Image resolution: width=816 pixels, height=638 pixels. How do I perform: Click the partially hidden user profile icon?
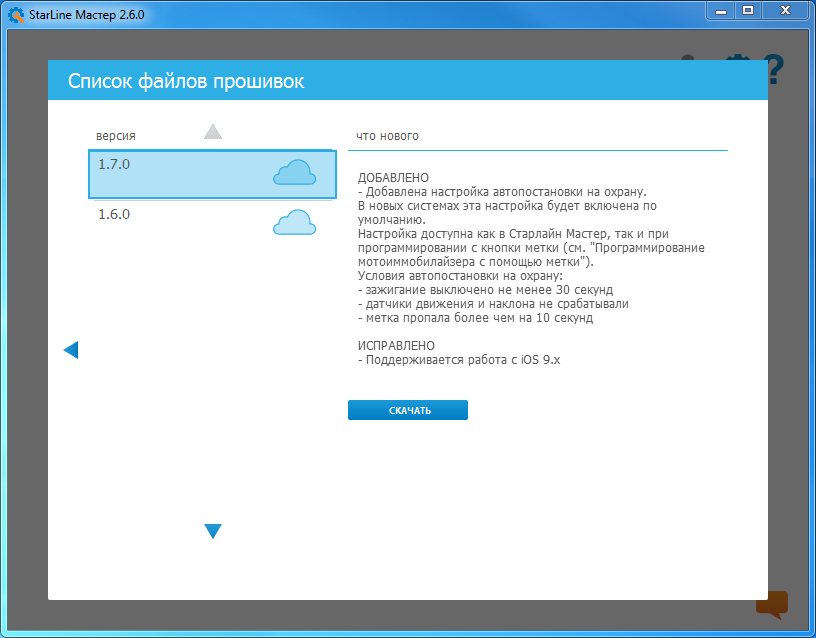688,62
